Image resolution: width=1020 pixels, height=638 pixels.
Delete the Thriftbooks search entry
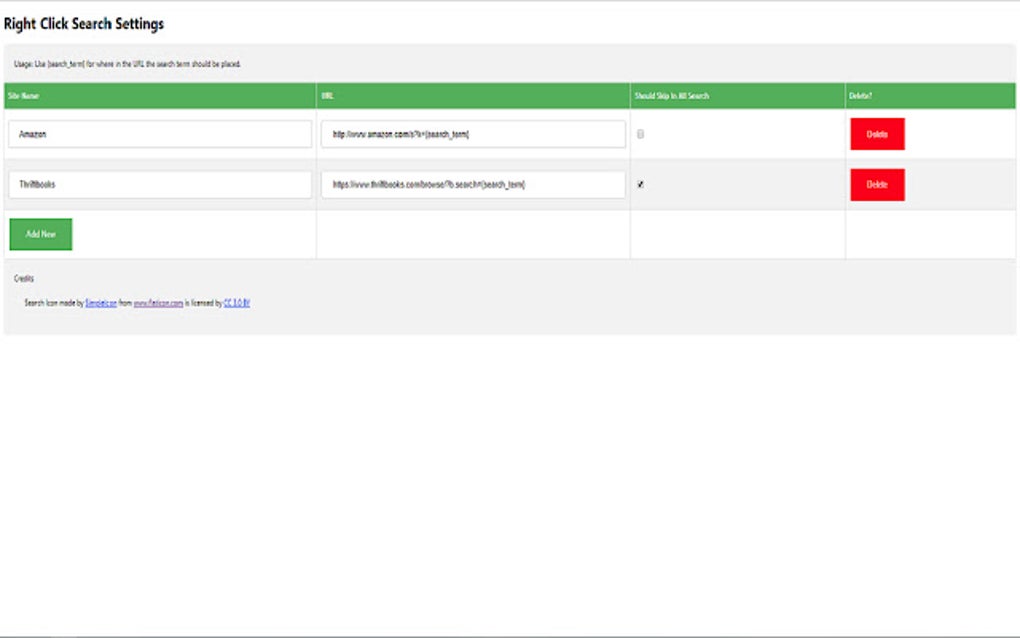pyautogui.click(x=877, y=184)
